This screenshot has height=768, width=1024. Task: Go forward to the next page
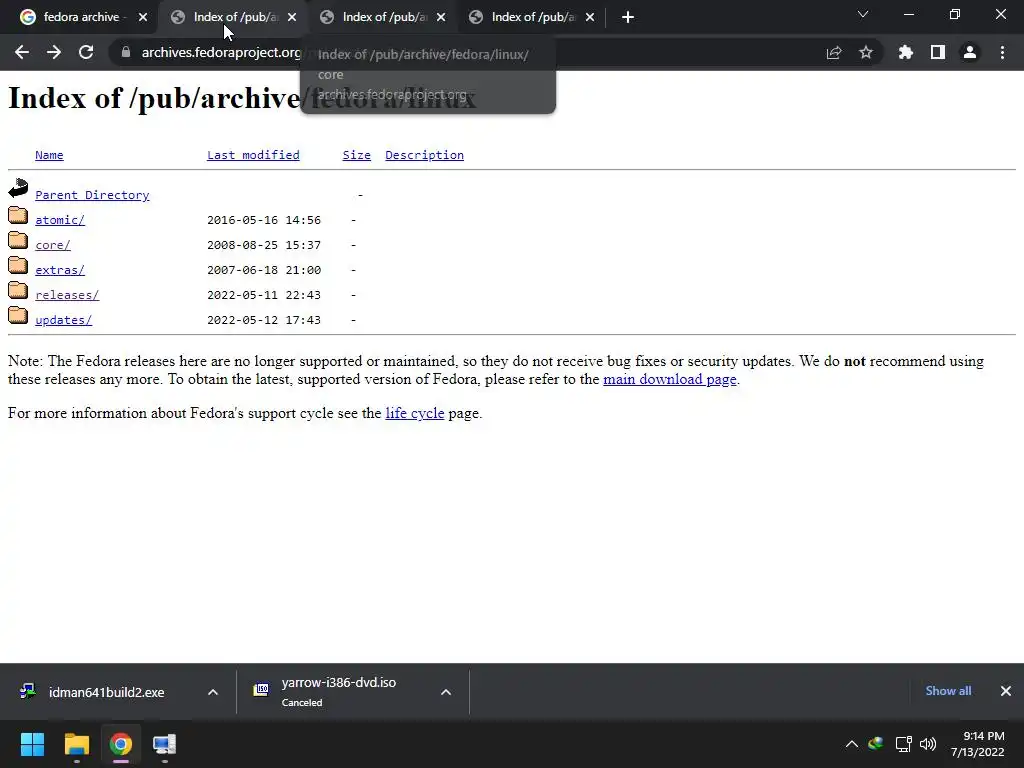coord(54,52)
